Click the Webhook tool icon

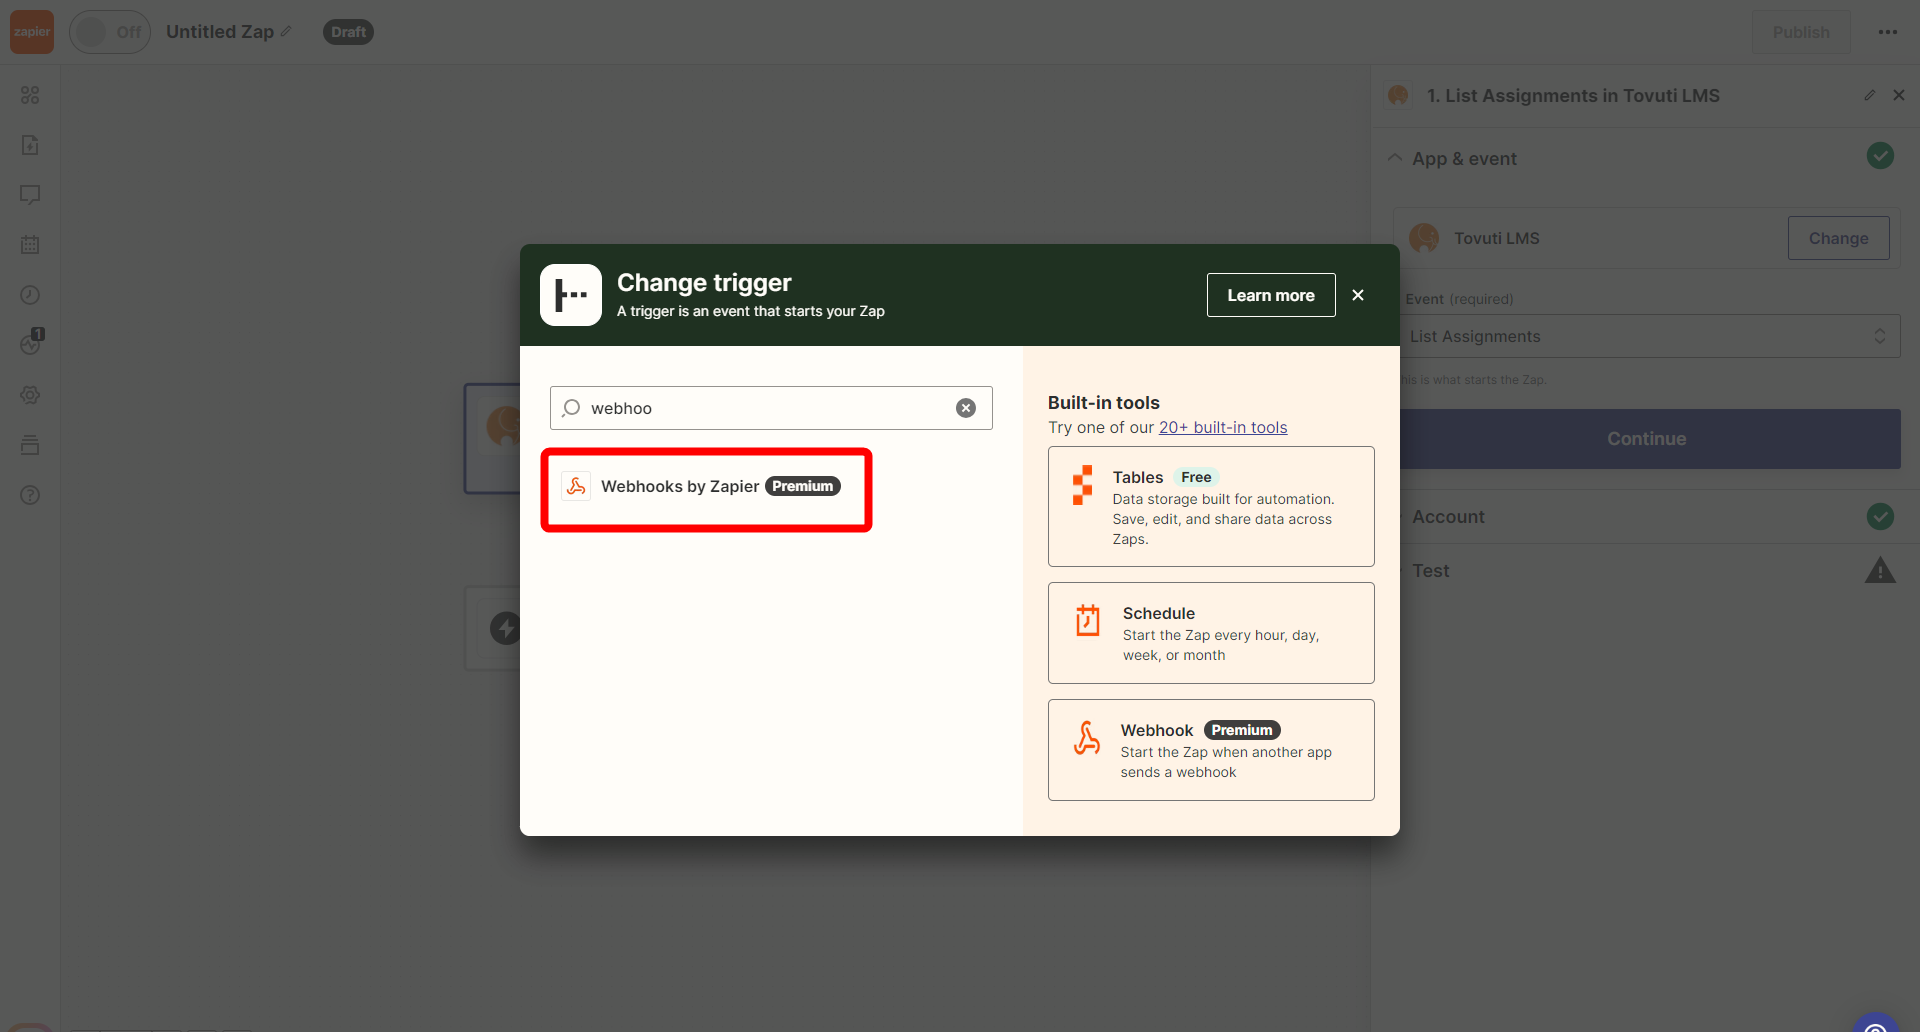[1087, 738]
